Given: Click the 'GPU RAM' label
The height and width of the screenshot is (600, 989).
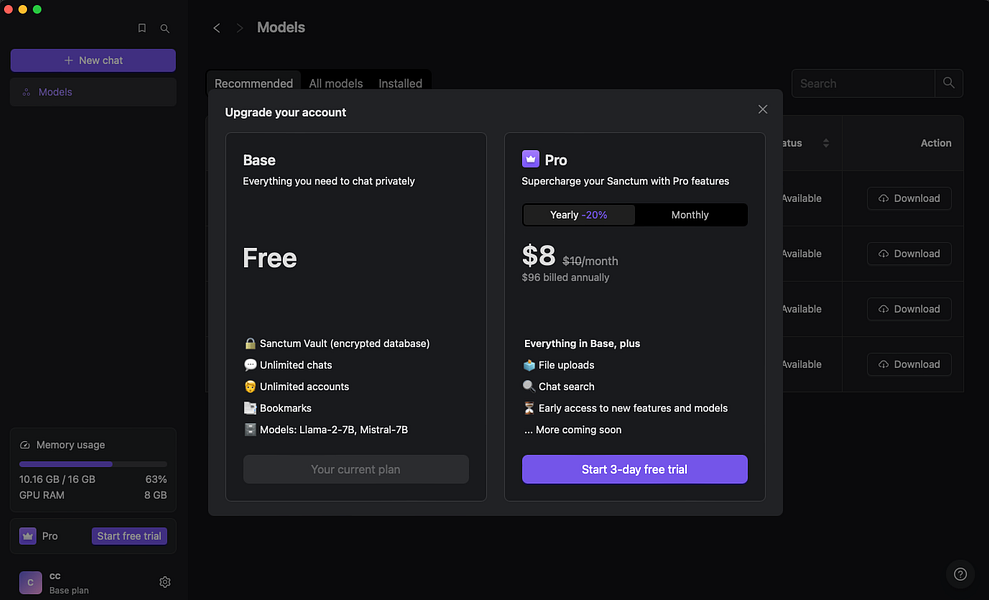Looking at the screenshot, I should (x=42, y=495).
